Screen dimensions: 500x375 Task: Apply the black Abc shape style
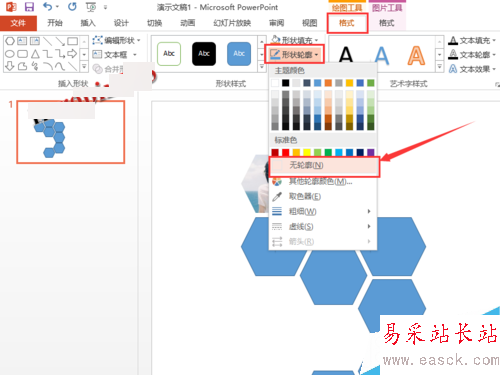[x=204, y=54]
